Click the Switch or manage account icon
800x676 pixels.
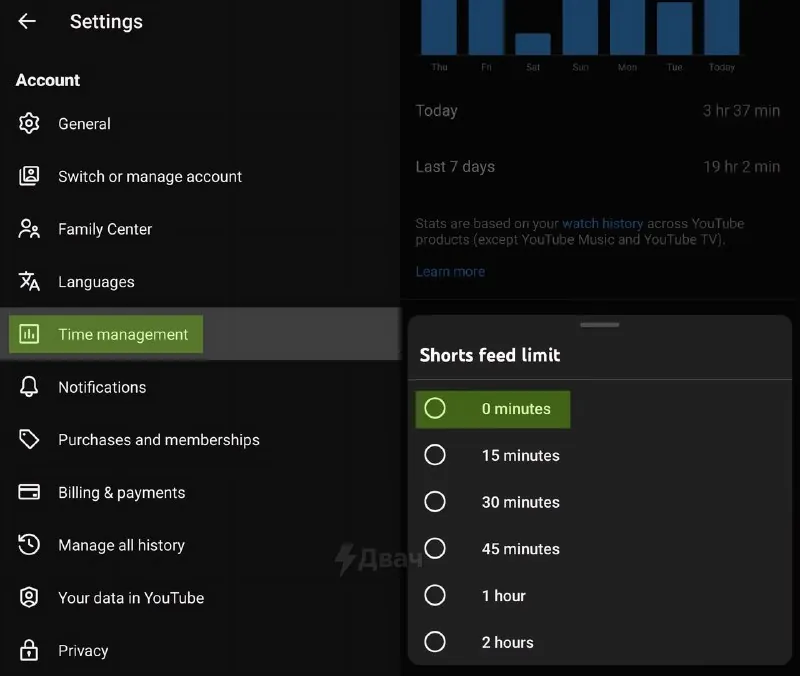pyautogui.click(x=29, y=176)
